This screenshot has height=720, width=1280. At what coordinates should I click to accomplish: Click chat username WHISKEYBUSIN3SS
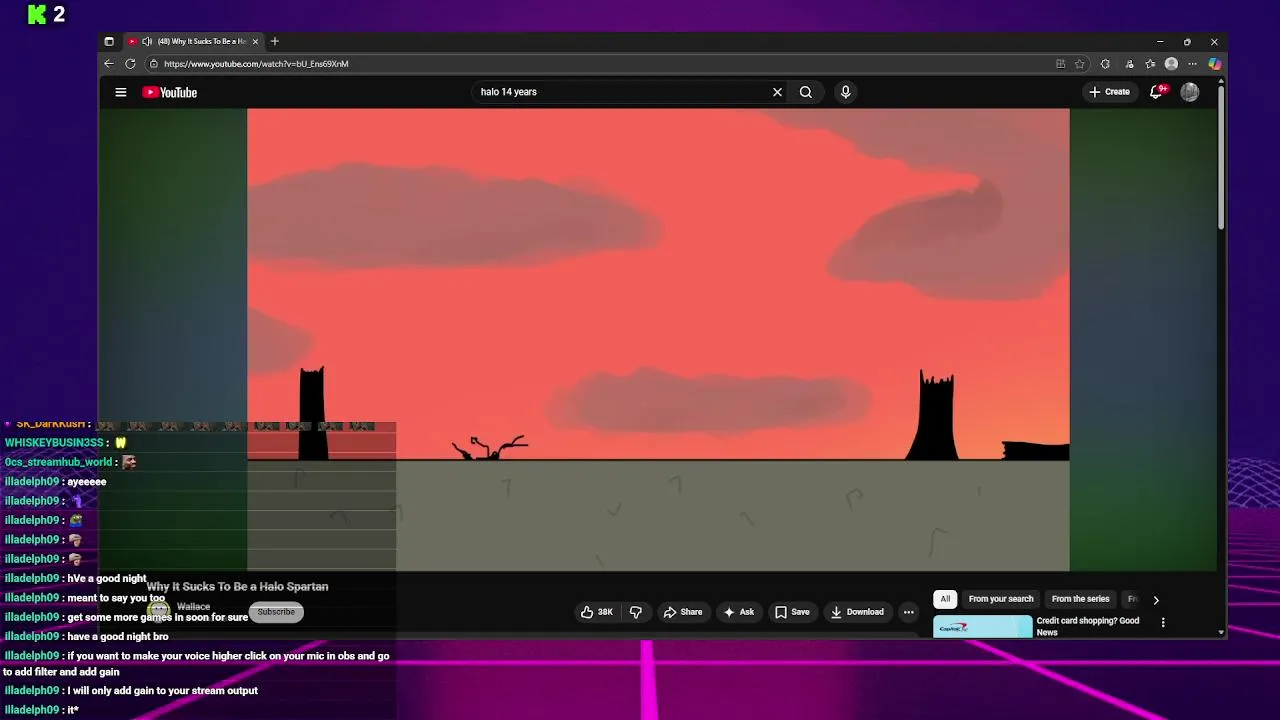[x=54, y=443]
